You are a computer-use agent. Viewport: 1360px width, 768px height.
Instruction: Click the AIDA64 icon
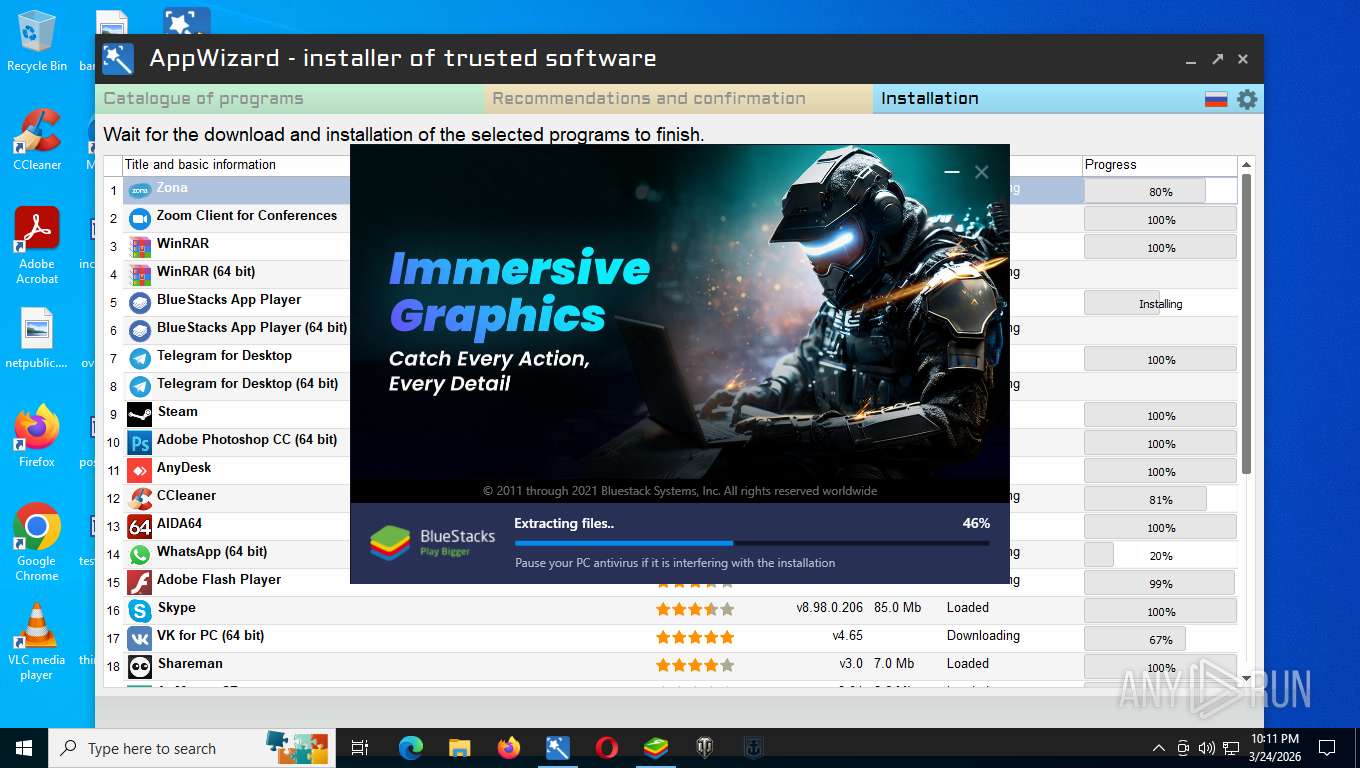139,526
